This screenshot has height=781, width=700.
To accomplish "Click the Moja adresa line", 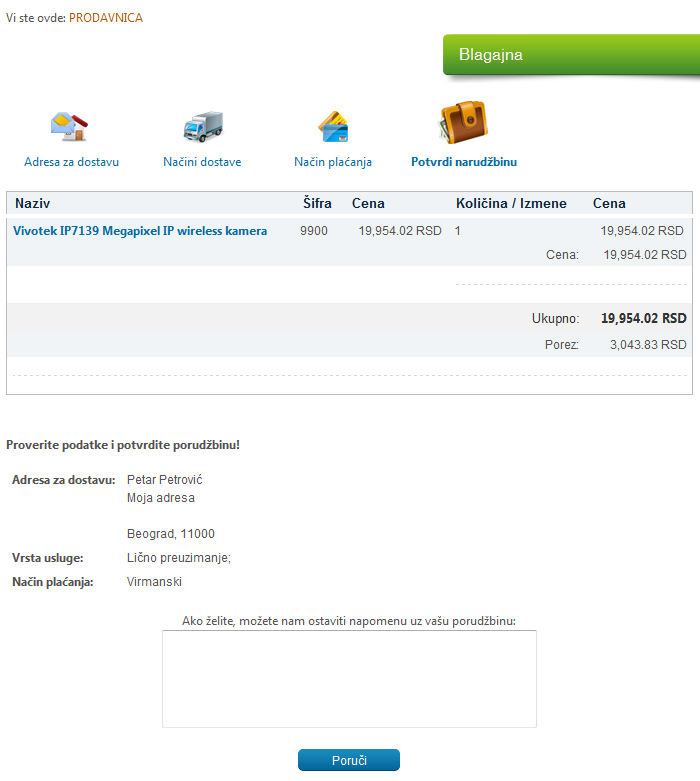I will [x=160, y=498].
